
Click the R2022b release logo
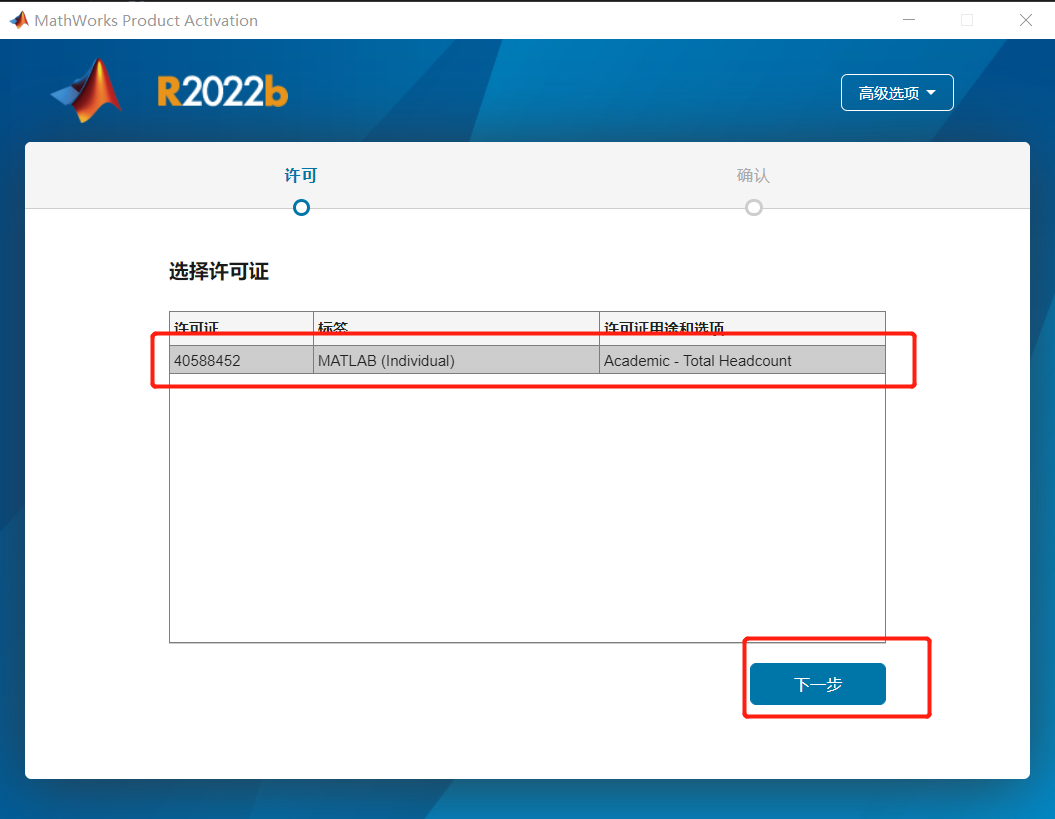(222, 93)
